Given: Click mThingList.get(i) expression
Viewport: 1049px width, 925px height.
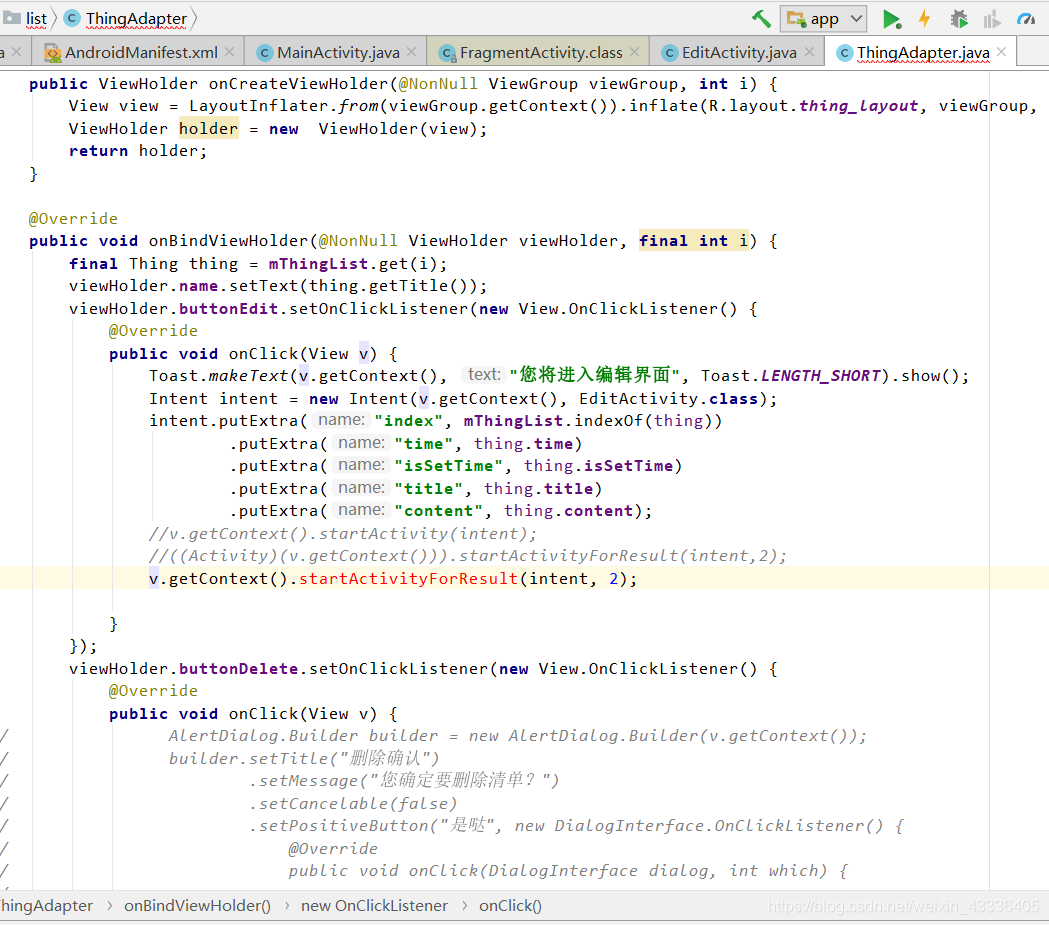Looking at the screenshot, I should pyautogui.click(x=353, y=264).
